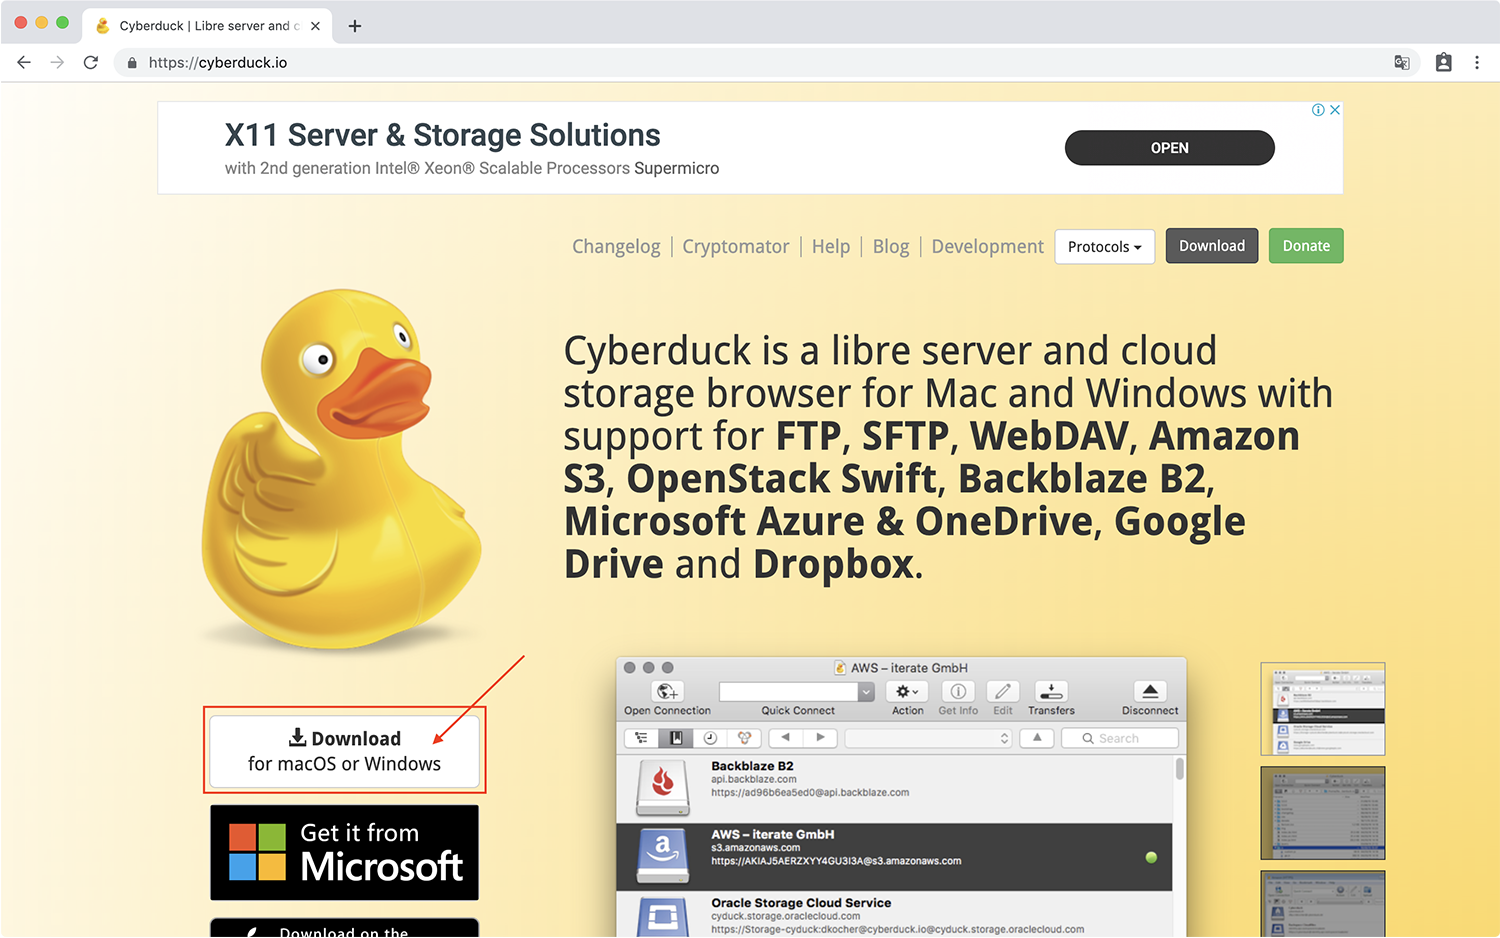
Task: Click the forward triangle in Cyberduck toolbar
Action: 820,738
